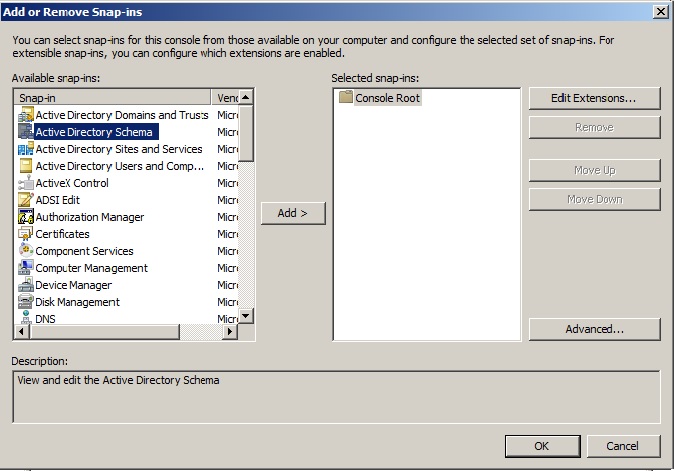Select Authorization Manager snap-in name

pyautogui.click(x=90, y=217)
